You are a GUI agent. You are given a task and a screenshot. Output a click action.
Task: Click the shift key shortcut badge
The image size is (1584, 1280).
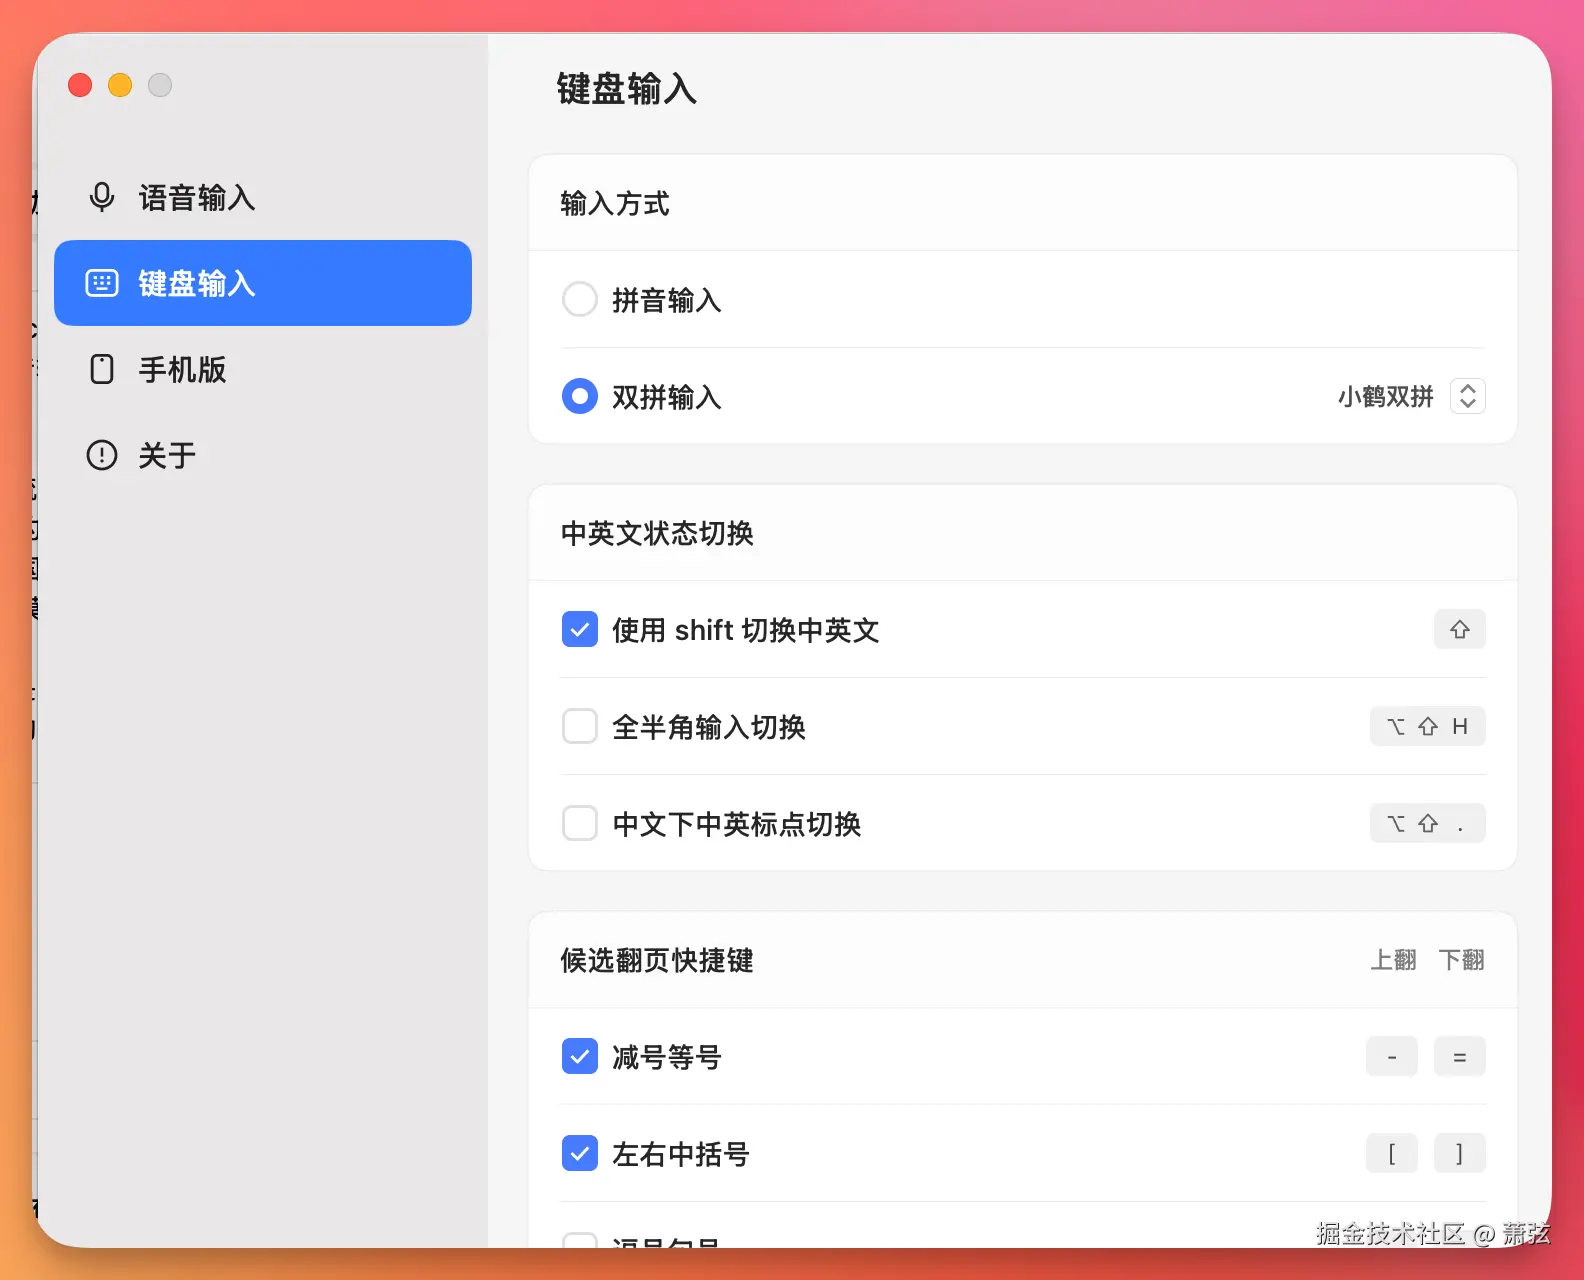(1460, 629)
